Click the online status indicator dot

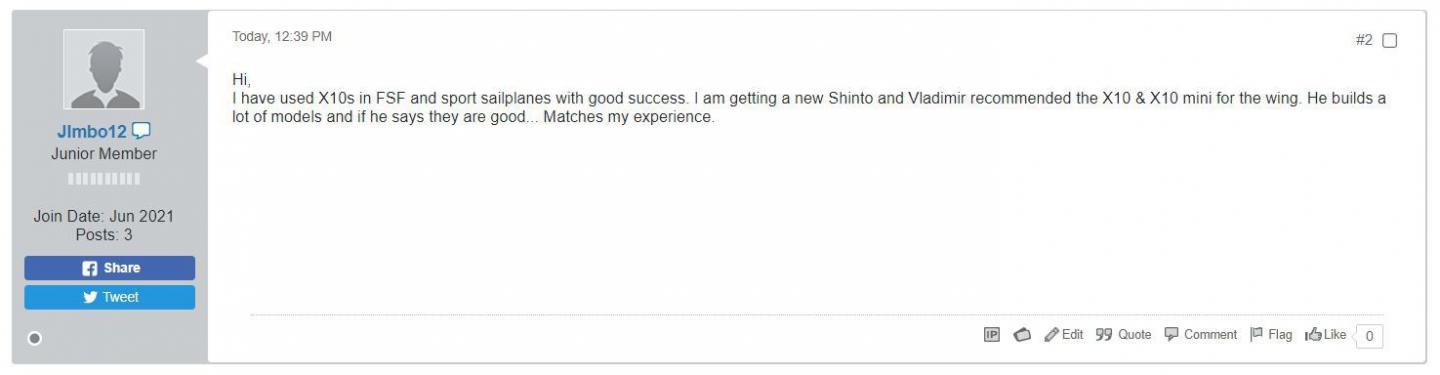tap(35, 338)
